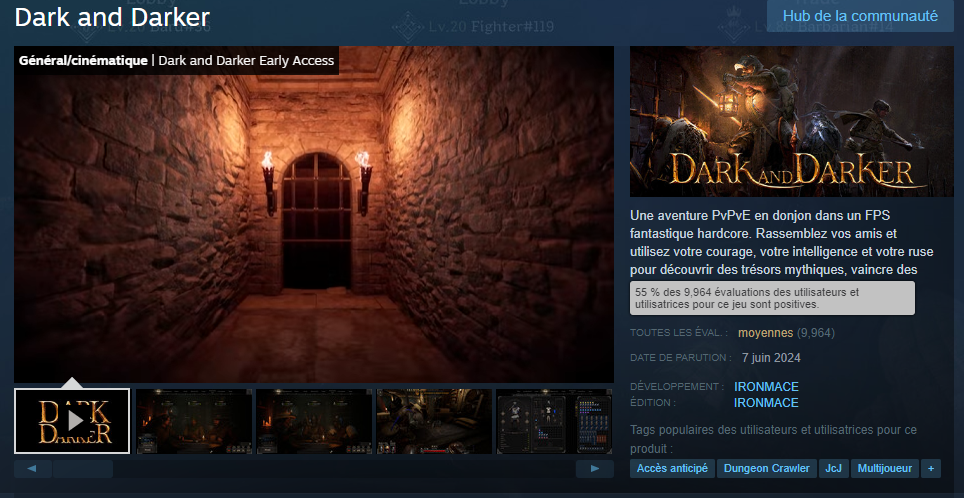This screenshot has height=498, width=964.
Task: Click the Accès anticipé tag
Action: coord(672,468)
